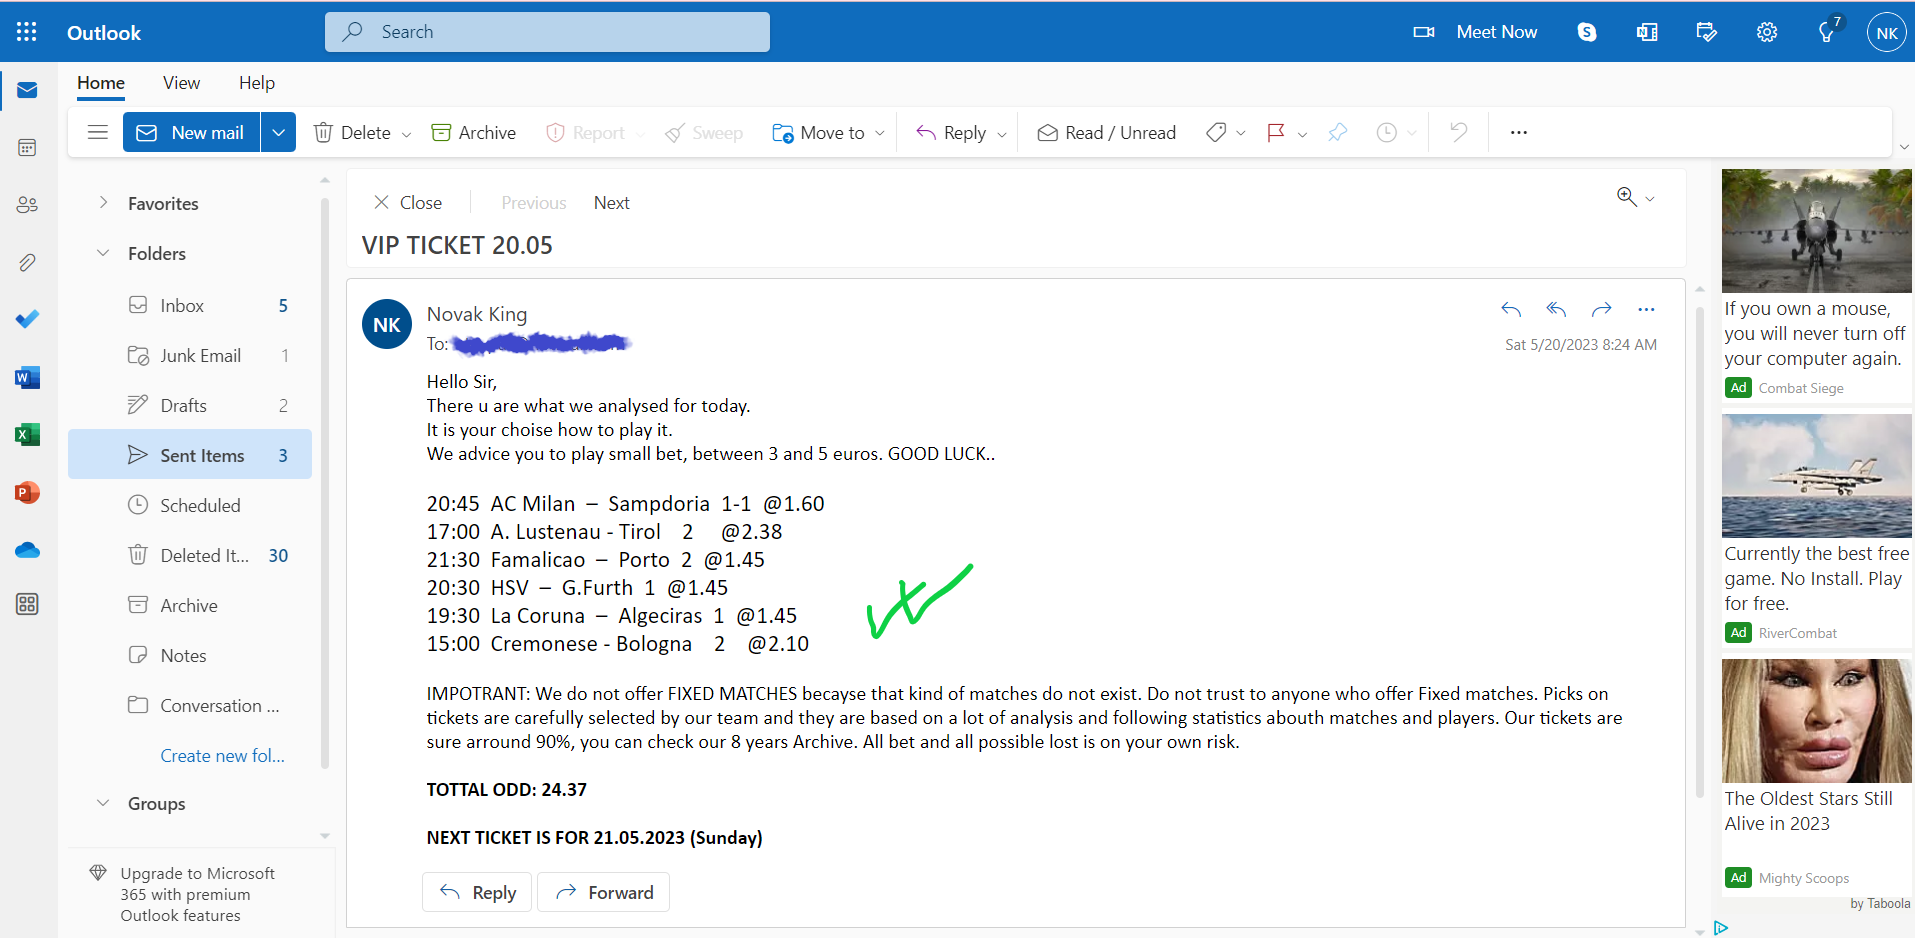This screenshot has height=938, width=1915.
Task: Expand the New mail dropdown arrow
Action: [278, 132]
